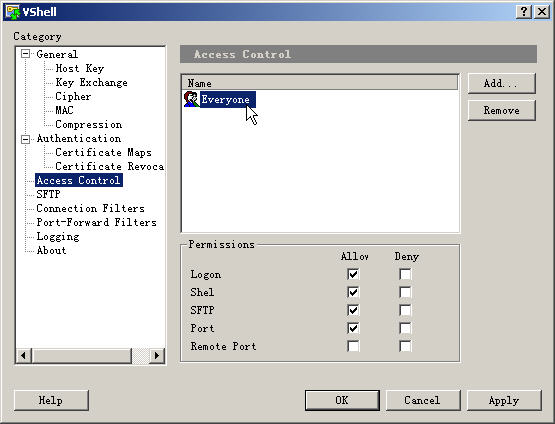The height and width of the screenshot is (424, 555).
Task: Select Host Key in the category tree
Action: pos(80,68)
